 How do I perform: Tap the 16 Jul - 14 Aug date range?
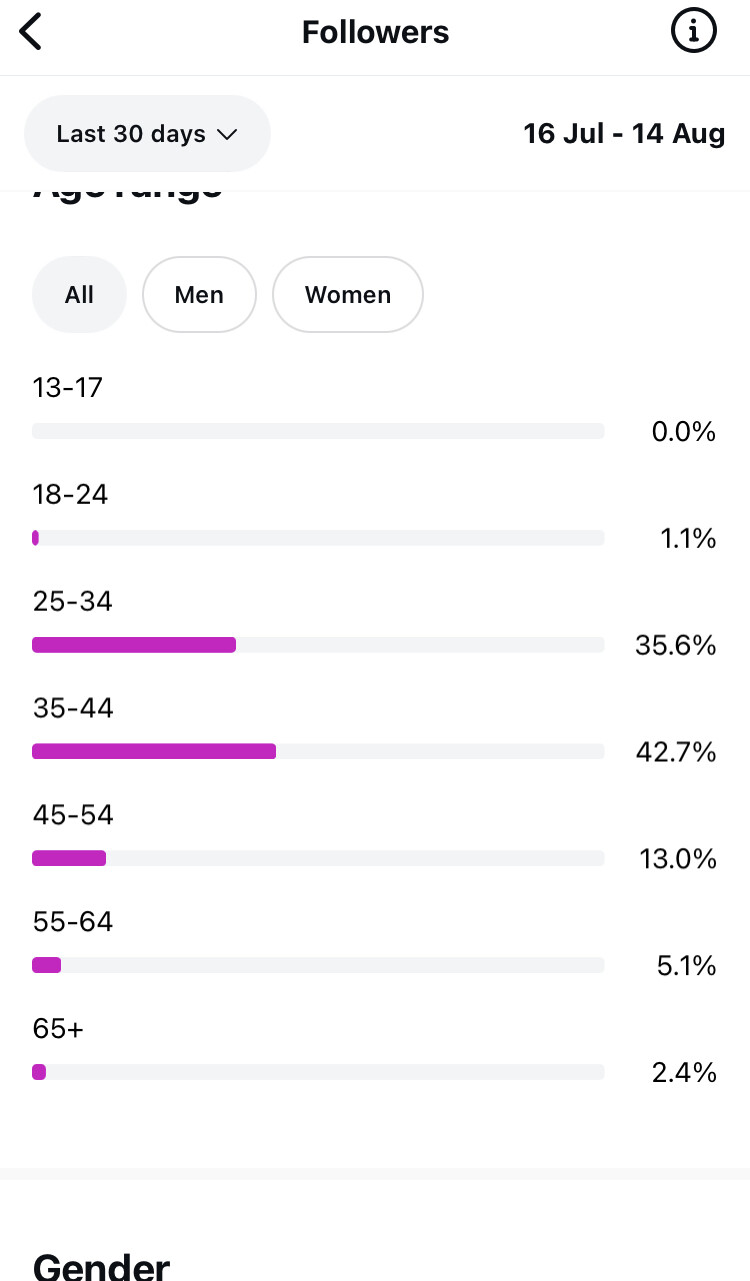624,134
